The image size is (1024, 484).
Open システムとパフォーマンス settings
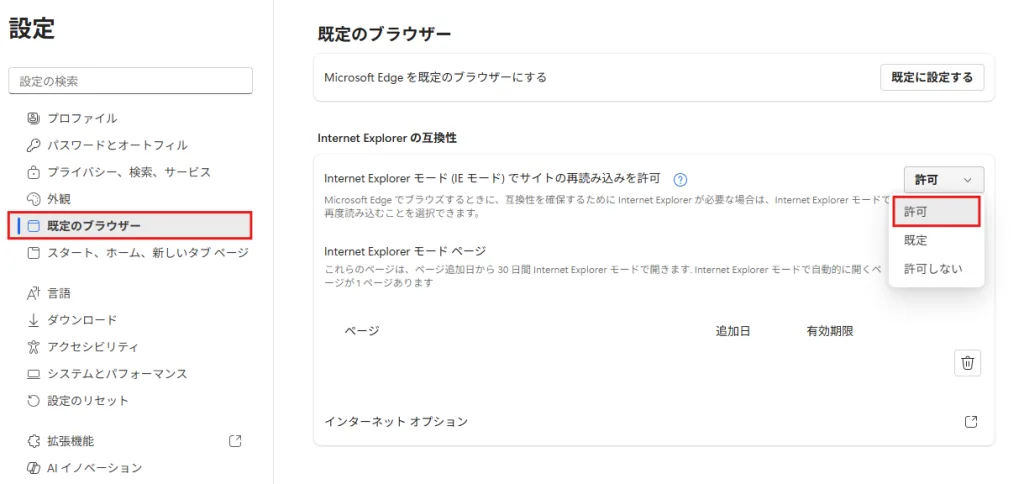(117, 374)
